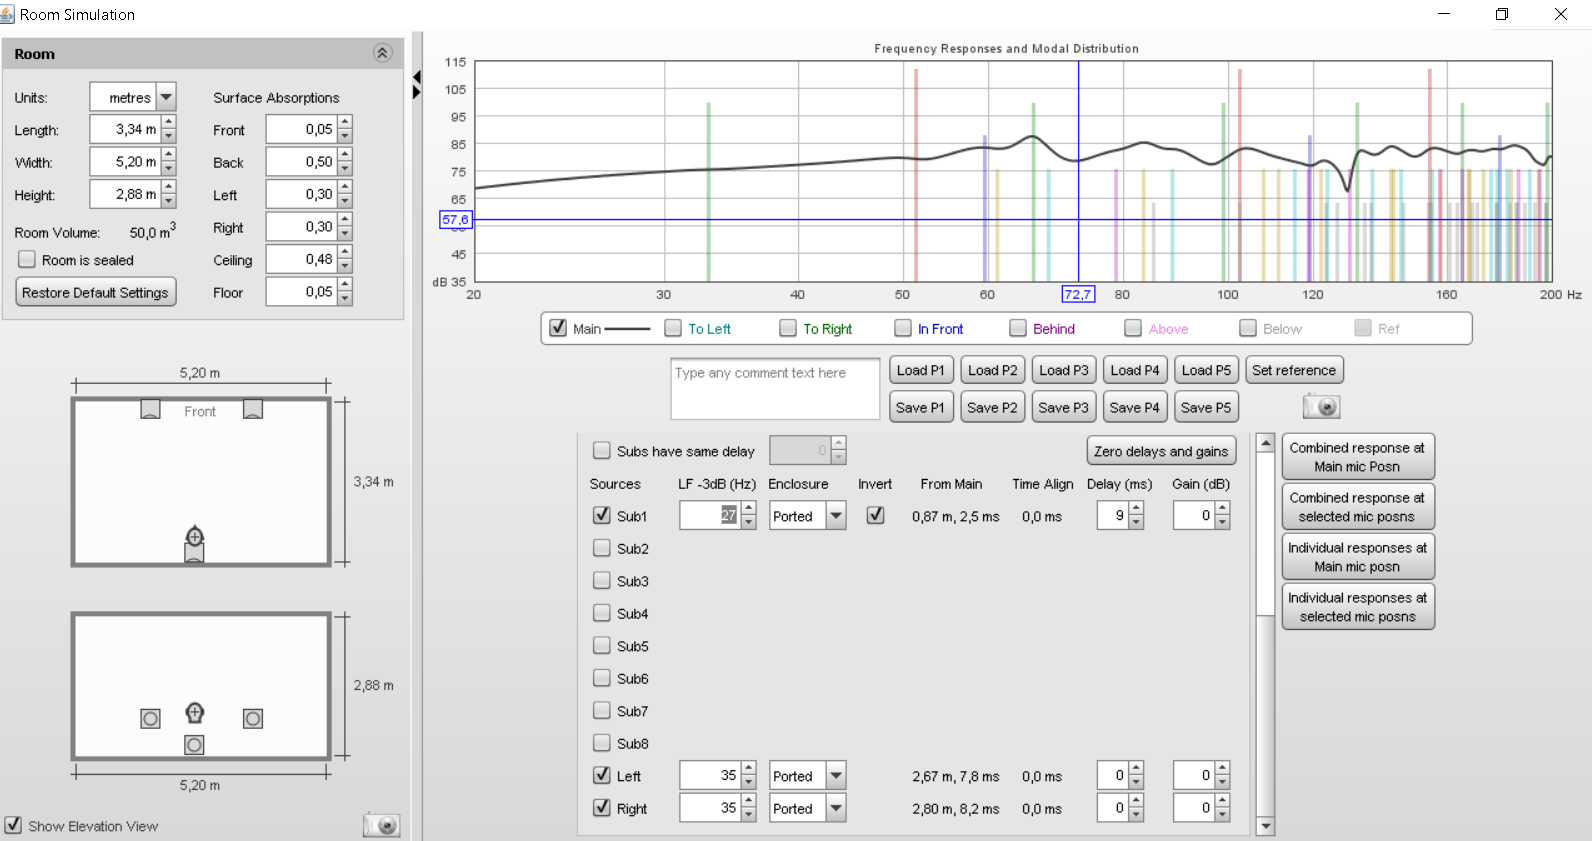Select the listener head icon in the plan view

coord(195,537)
